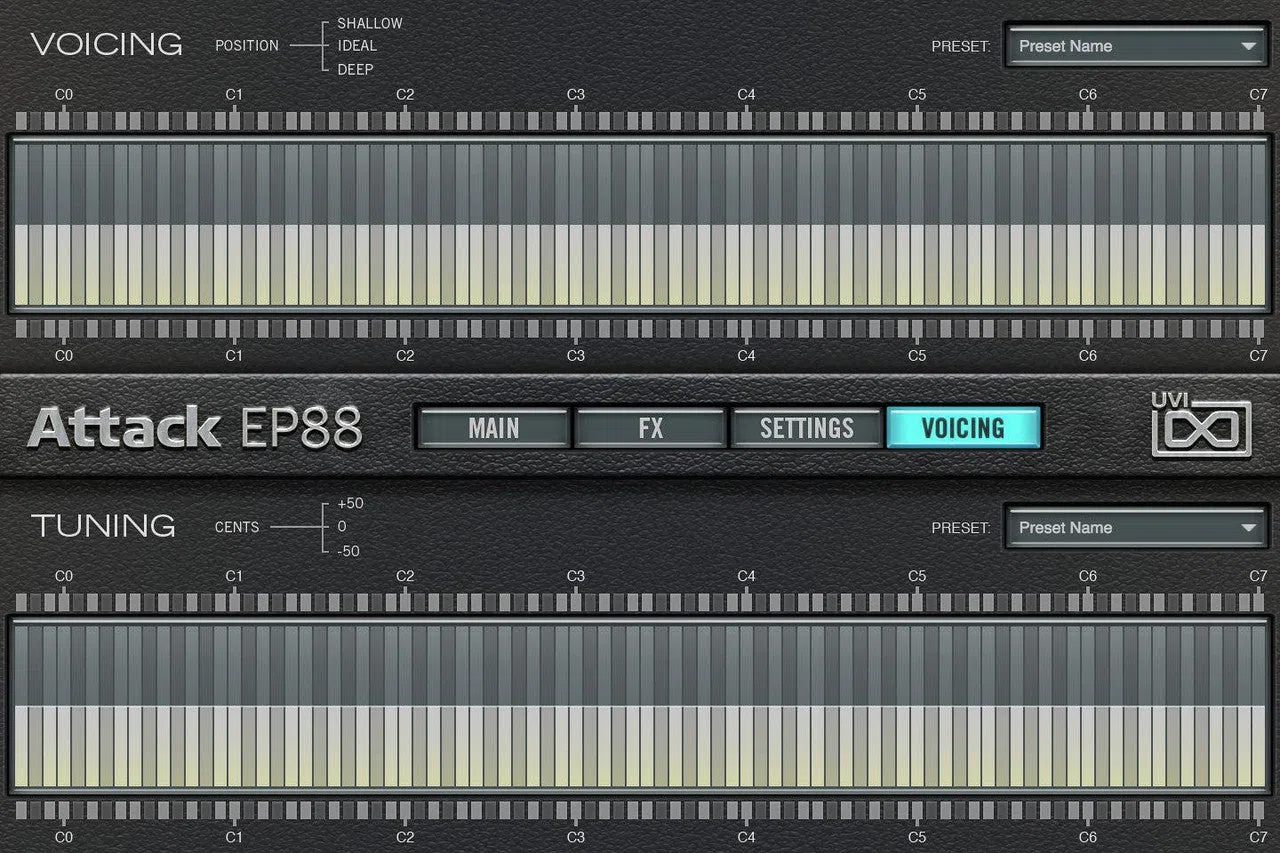Click the -50 cents label
This screenshot has width=1280, height=853.
pyautogui.click(x=349, y=551)
